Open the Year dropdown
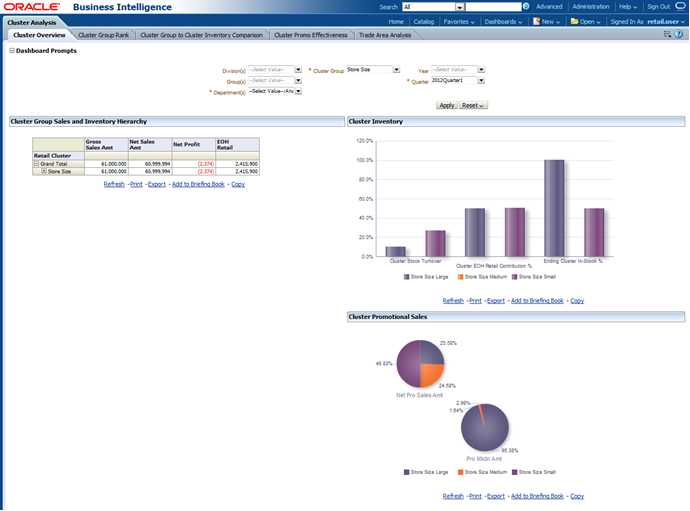This screenshot has width=690, height=511. [x=481, y=70]
